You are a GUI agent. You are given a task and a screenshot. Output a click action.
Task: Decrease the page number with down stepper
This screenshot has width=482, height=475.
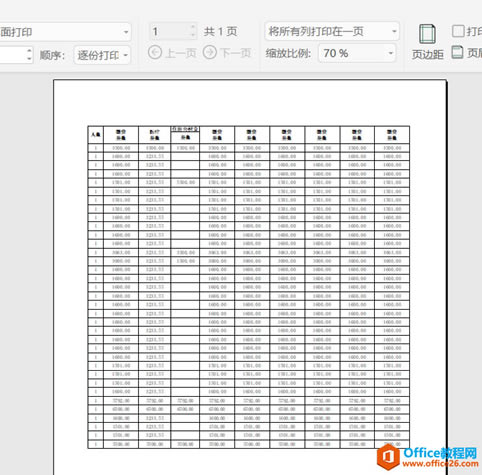point(193,36)
